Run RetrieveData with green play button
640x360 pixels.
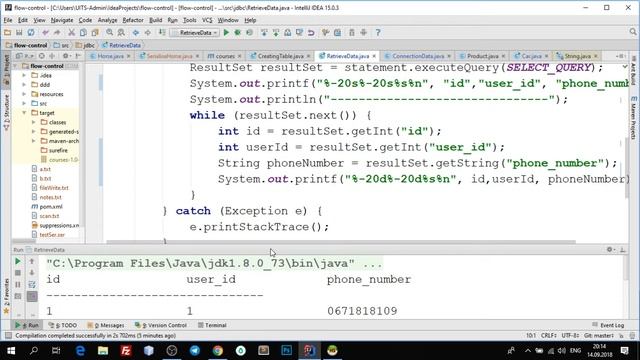point(226,33)
